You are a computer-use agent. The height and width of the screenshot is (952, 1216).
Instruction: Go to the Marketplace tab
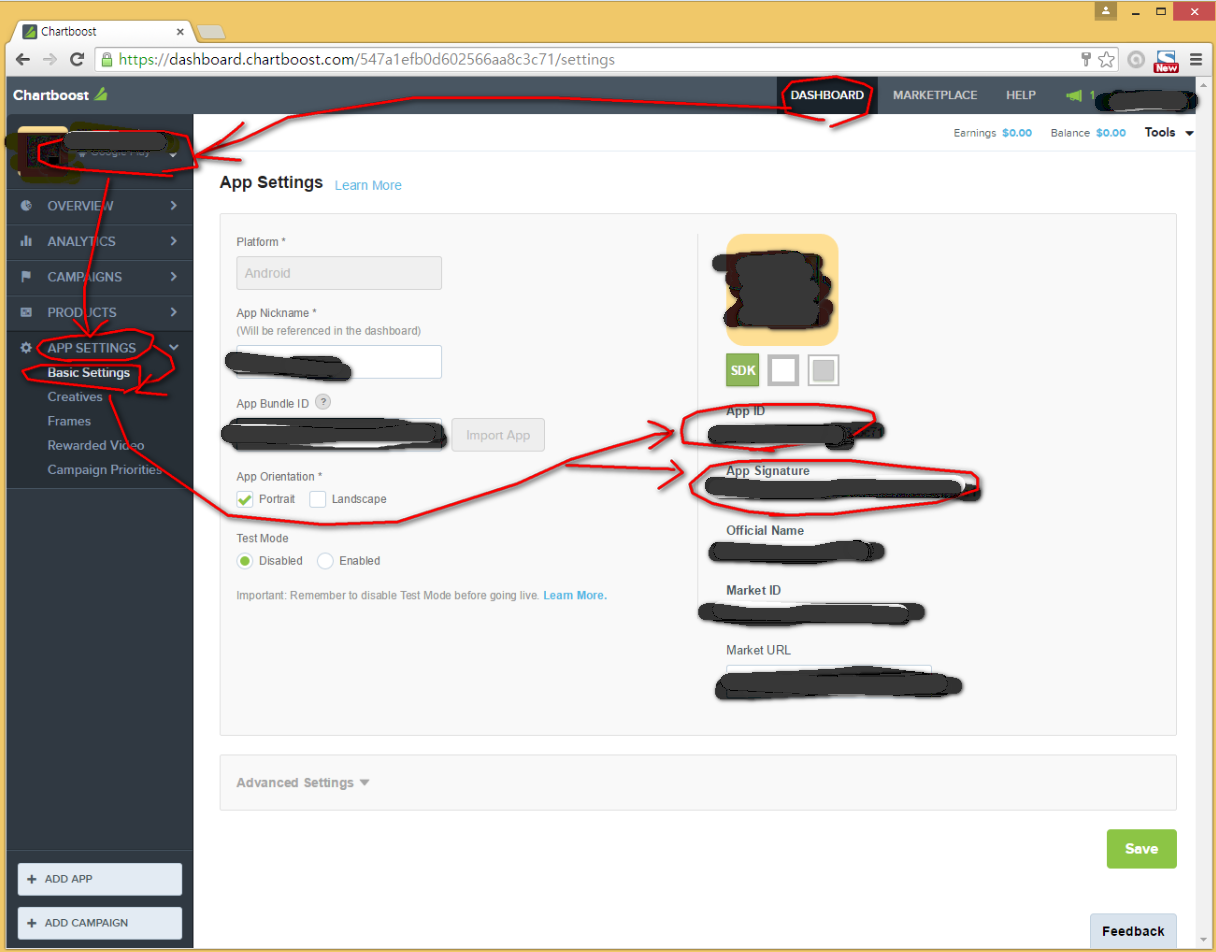(x=935, y=95)
